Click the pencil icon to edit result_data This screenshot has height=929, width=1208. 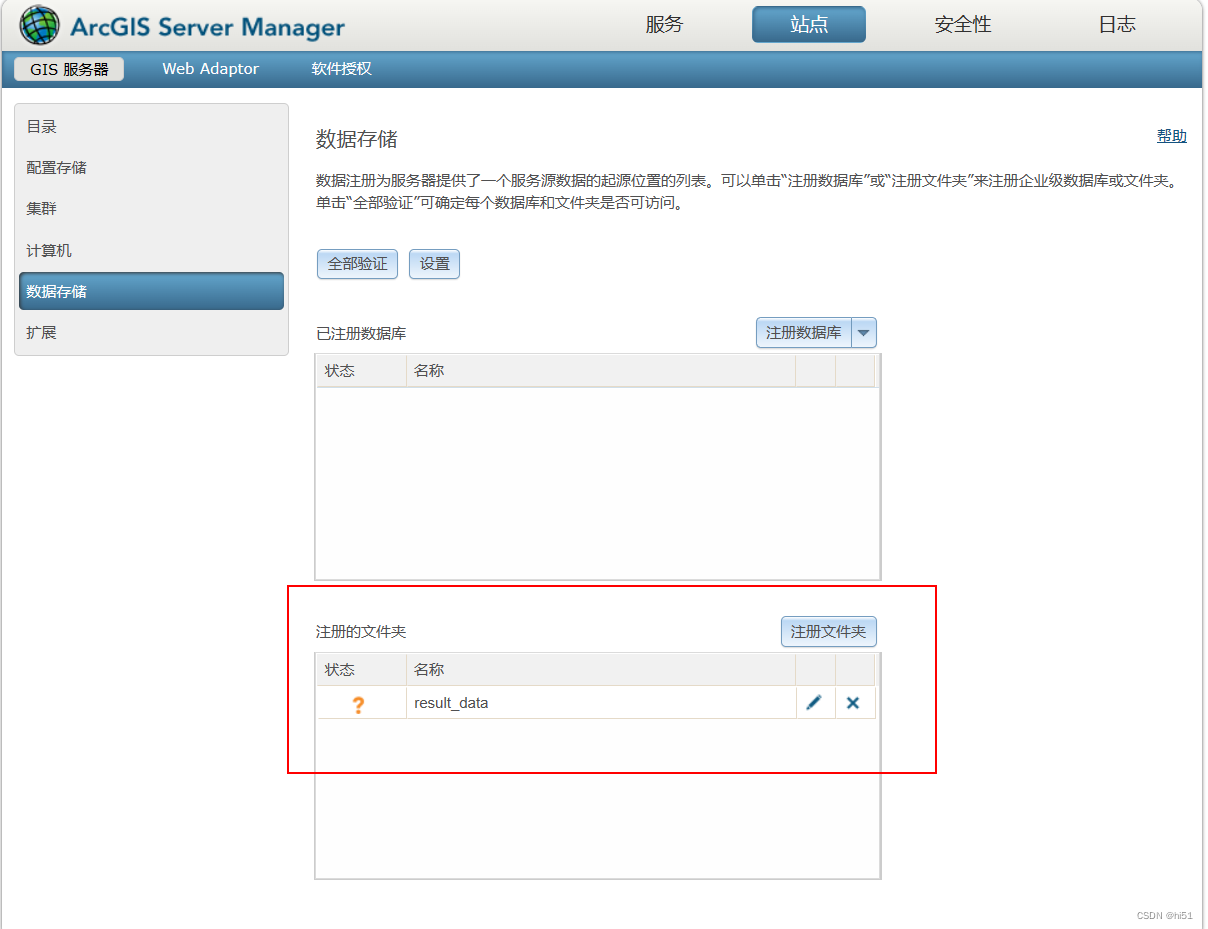814,702
